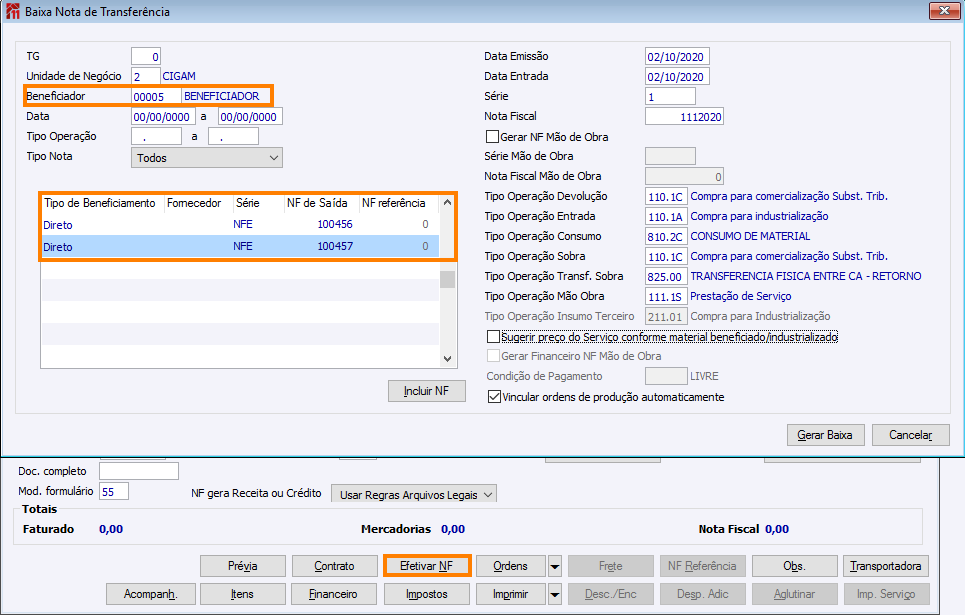The height and width of the screenshot is (615, 965).
Task: Open the Transportadora button
Action: point(886,566)
